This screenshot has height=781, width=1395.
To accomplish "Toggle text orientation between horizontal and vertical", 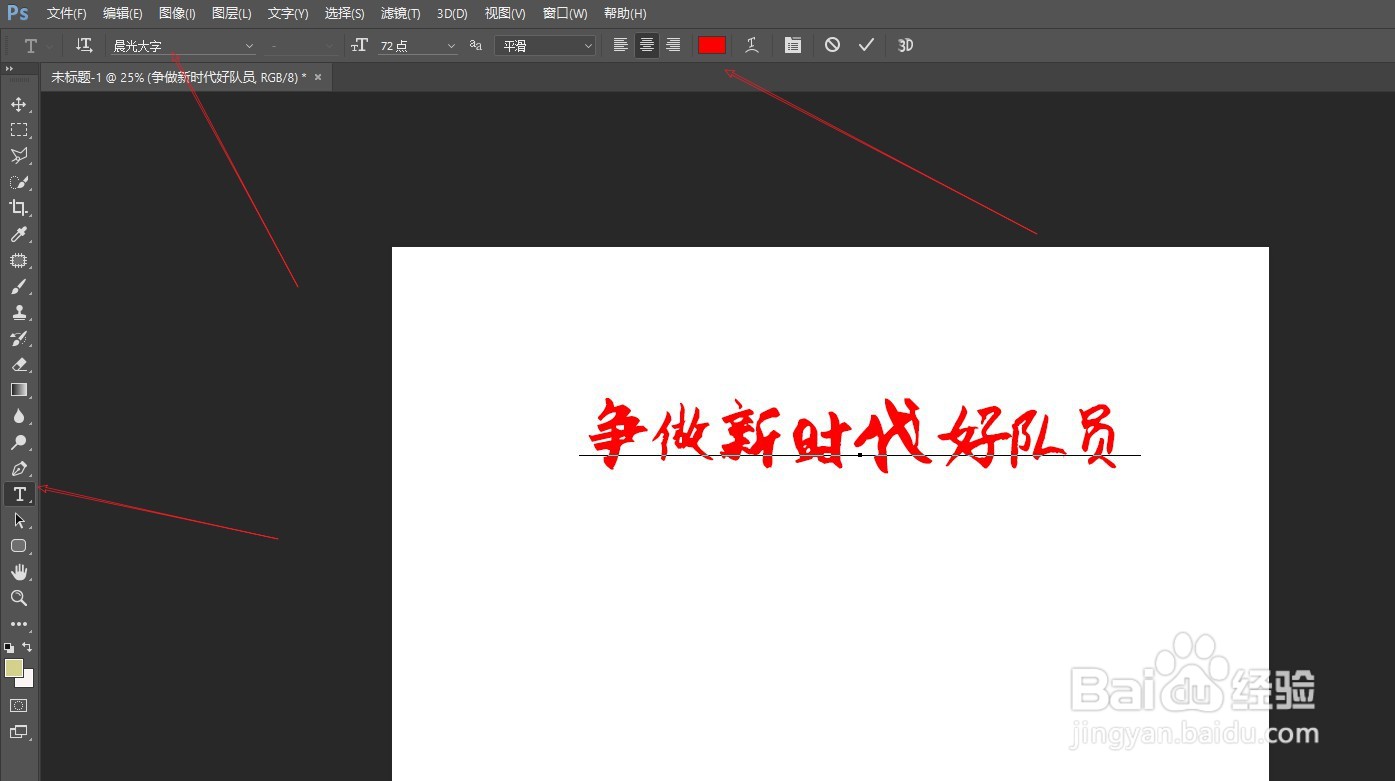I will click(83, 44).
